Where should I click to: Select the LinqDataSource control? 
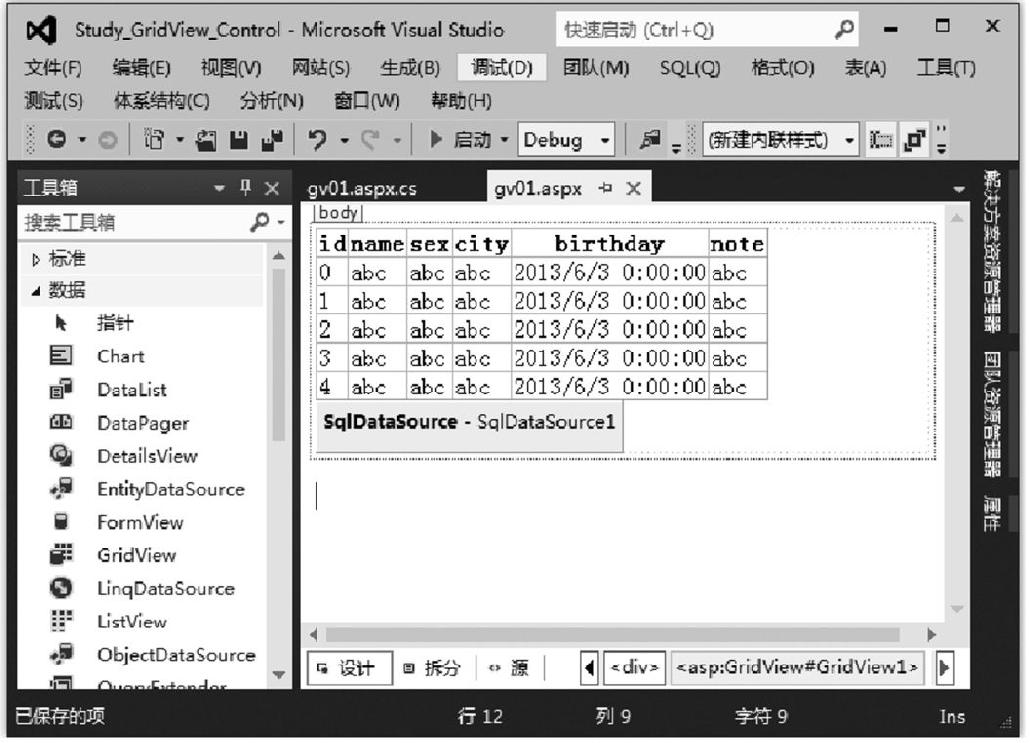165,589
